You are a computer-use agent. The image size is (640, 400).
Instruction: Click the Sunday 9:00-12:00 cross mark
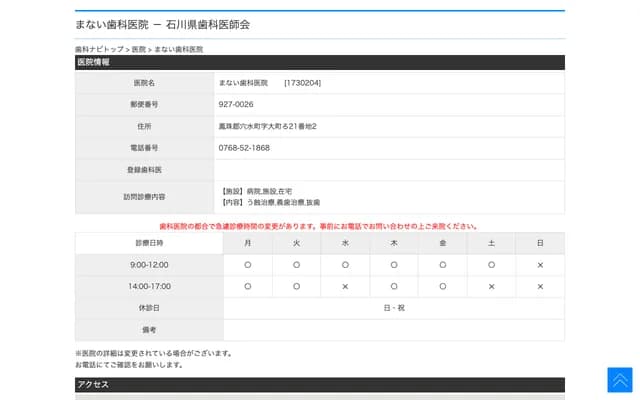540,265
